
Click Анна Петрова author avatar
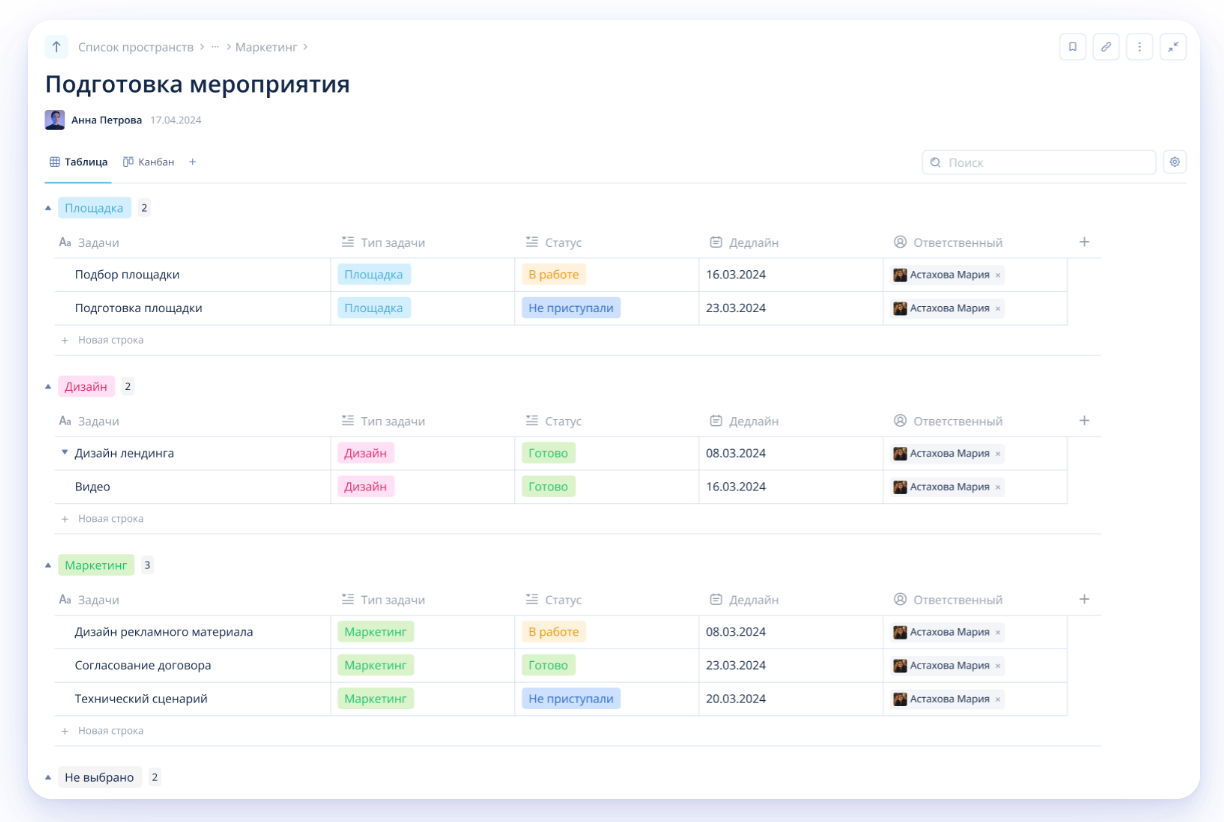pyautogui.click(x=55, y=120)
